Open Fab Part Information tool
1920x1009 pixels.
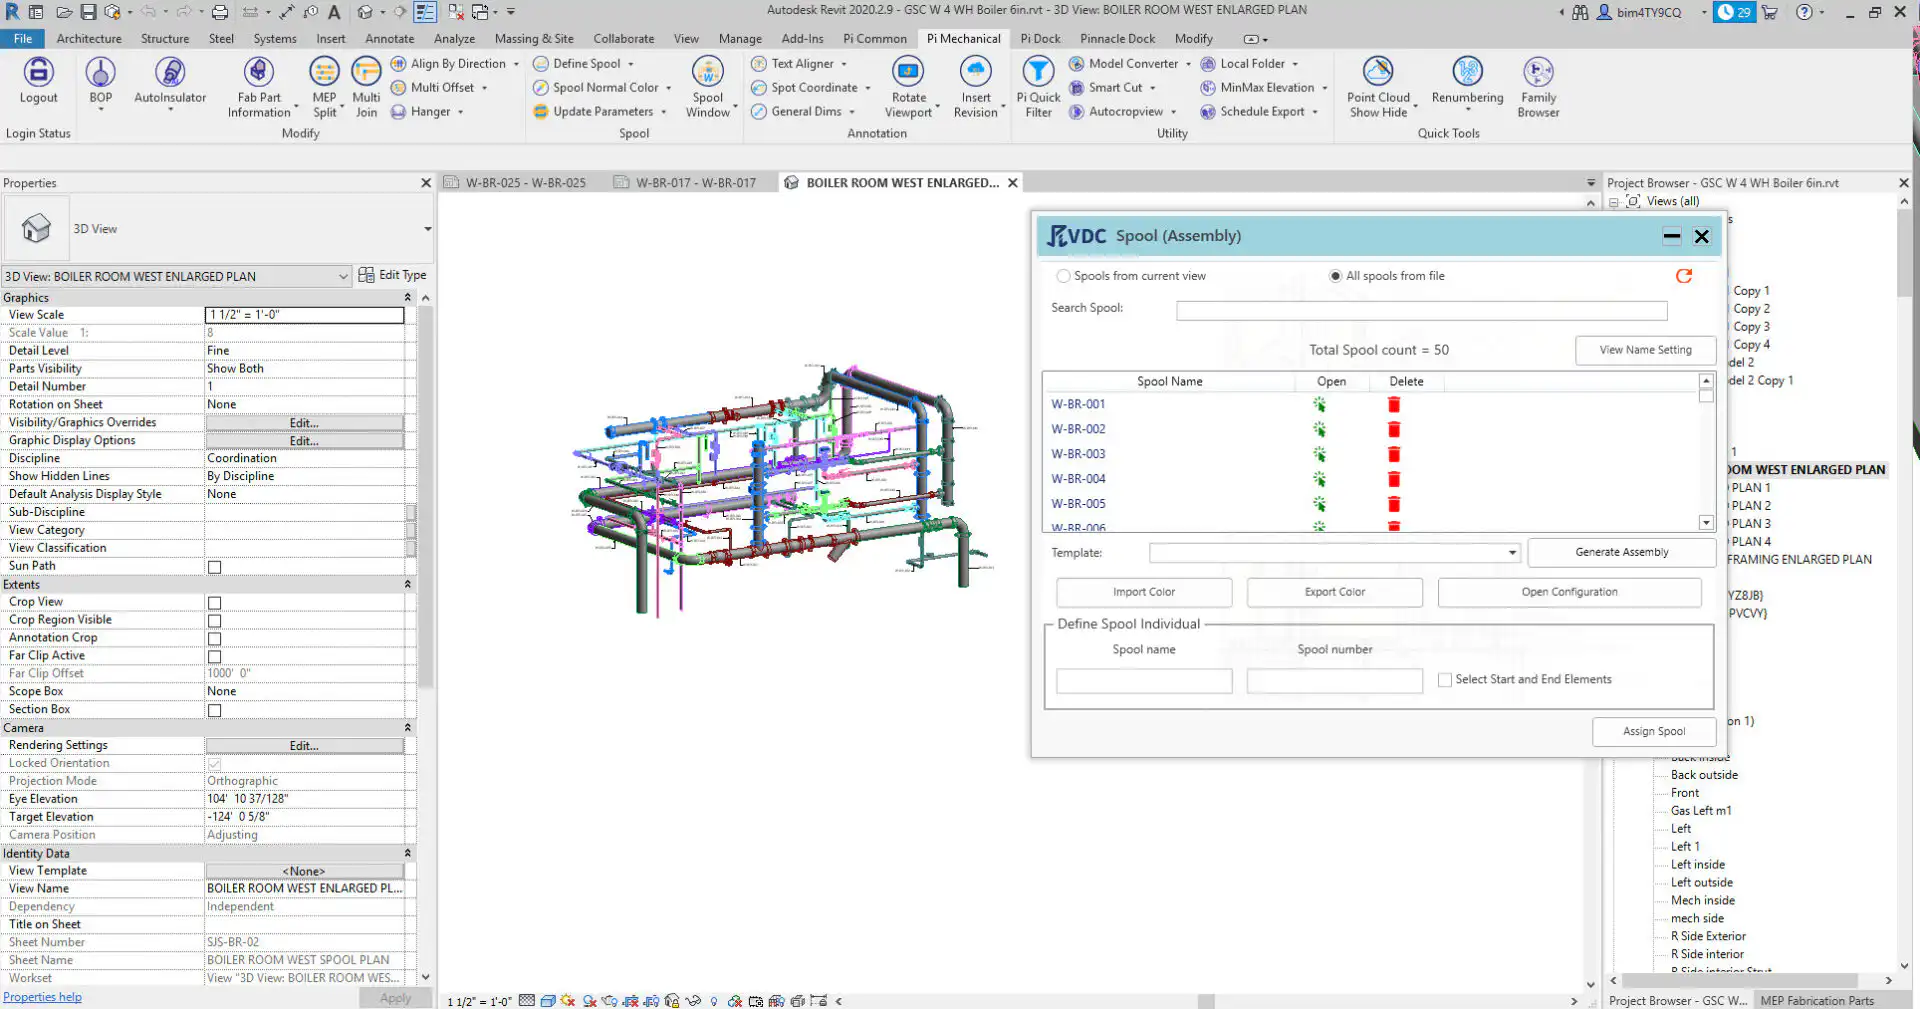coord(259,87)
